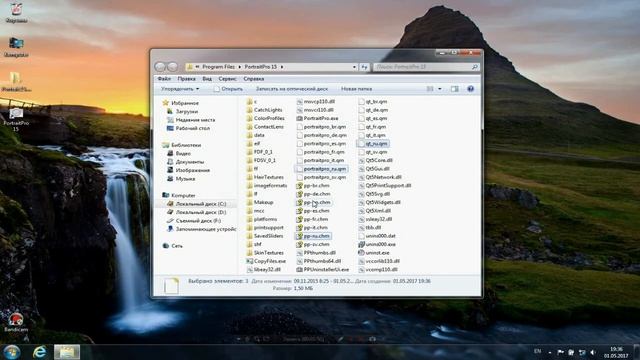Select Сеть in the navigation pane
The height and width of the screenshot is (360, 640).
pyautogui.click(x=173, y=246)
